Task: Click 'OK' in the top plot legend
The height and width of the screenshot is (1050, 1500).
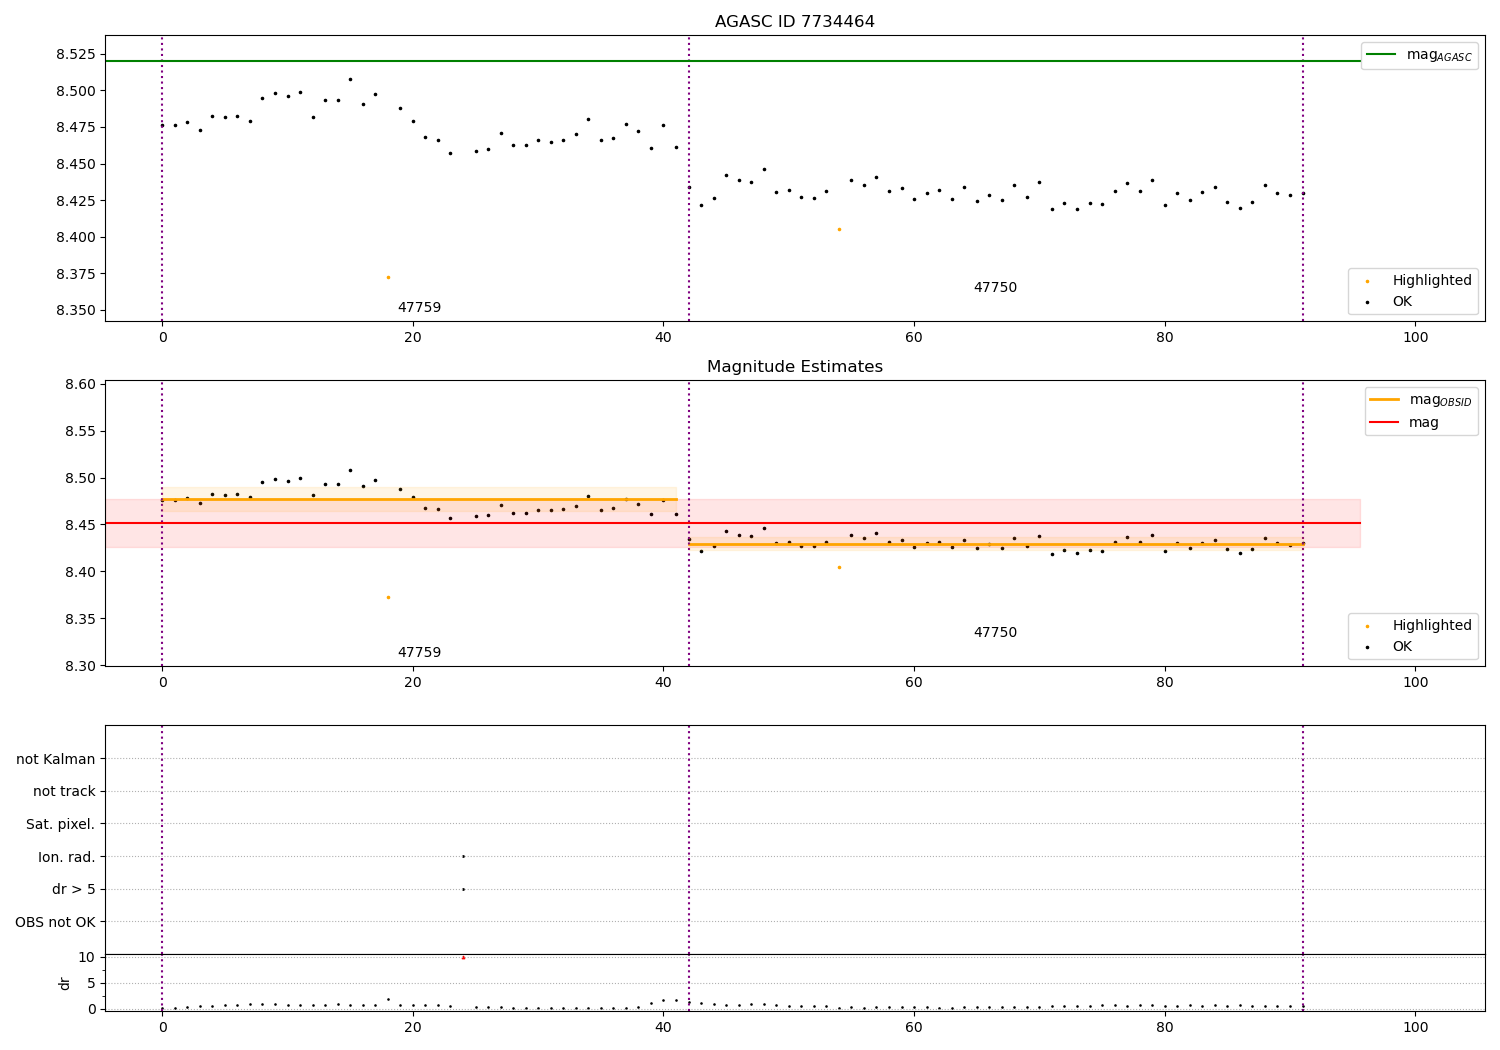Action: (x=1402, y=301)
